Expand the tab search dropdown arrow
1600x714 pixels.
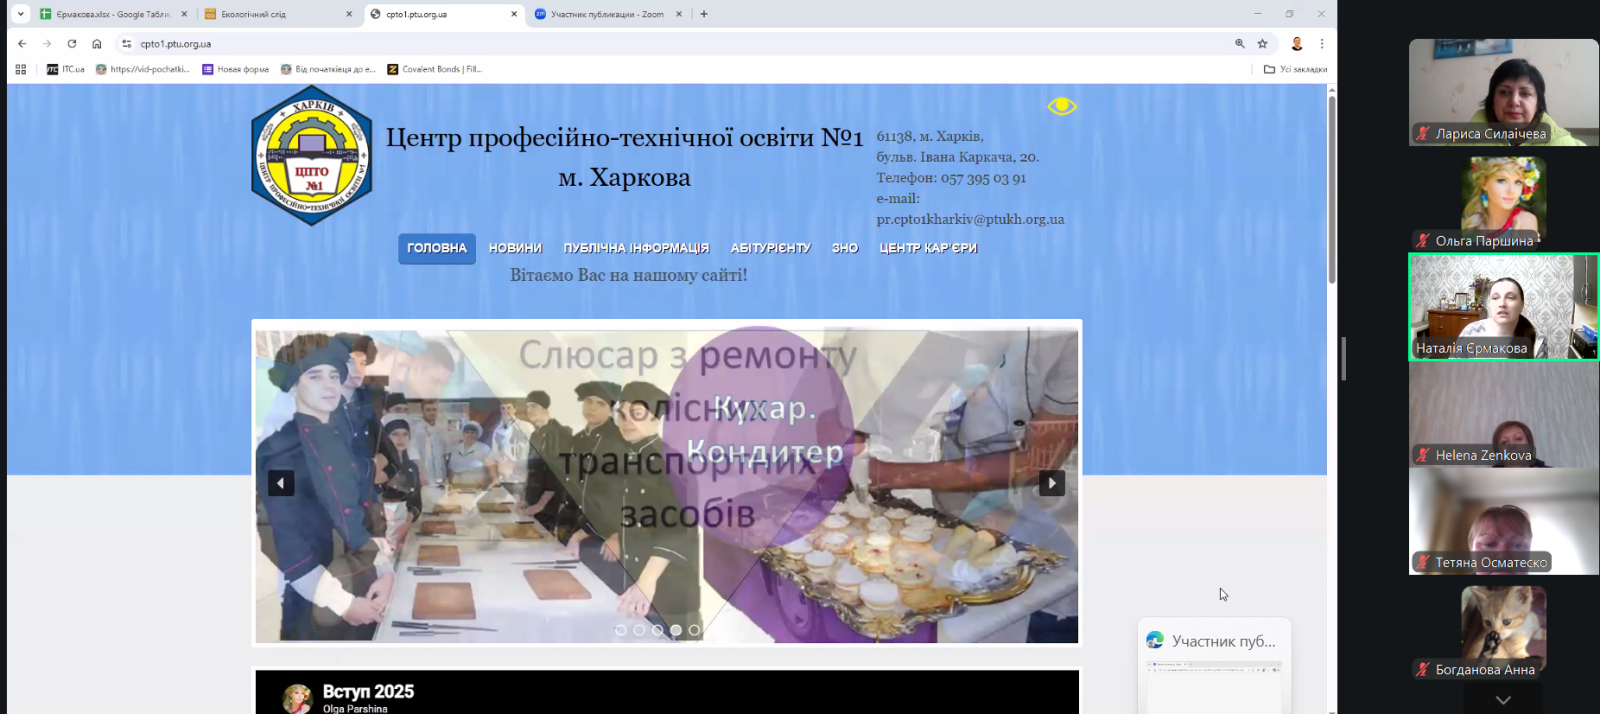20,14
